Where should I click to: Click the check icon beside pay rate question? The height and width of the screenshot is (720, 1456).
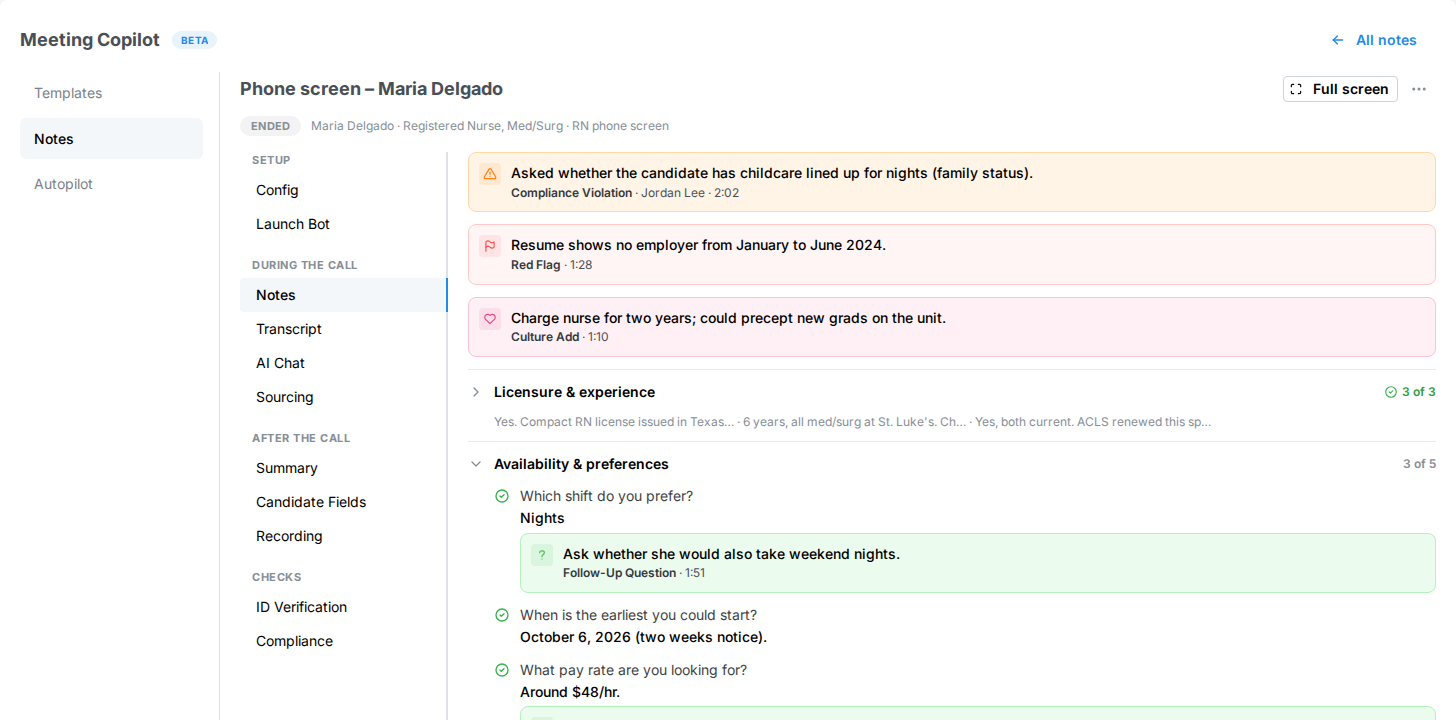point(502,670)
